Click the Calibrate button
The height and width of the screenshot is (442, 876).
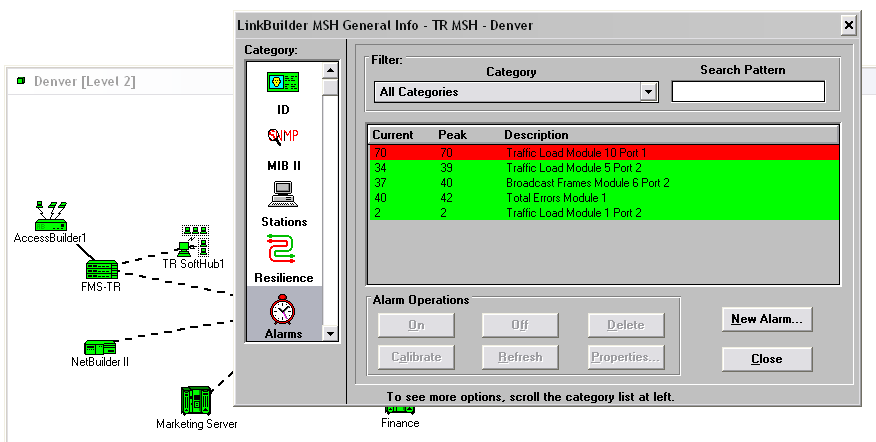click(416, 357)
